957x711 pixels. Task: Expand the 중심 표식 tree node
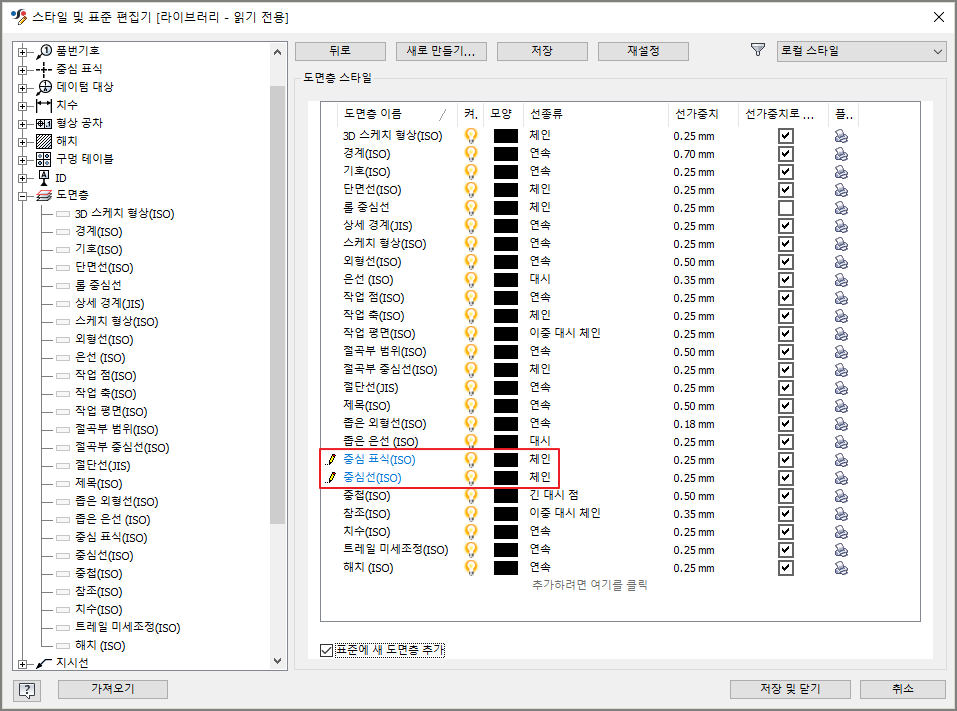pos(23,70)
